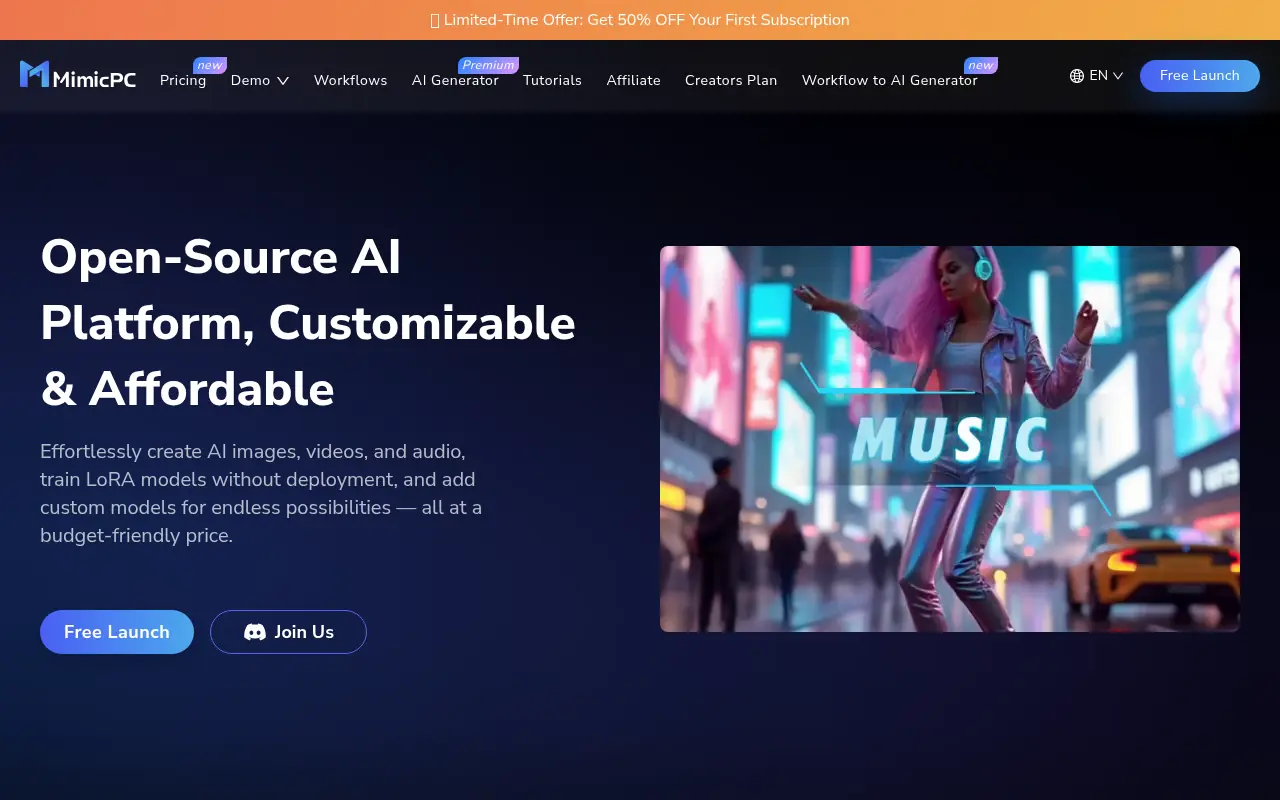Click the 'new' badge above Workflow to AI Generator
The image size is (1280, 800).
tap(980, 64)
